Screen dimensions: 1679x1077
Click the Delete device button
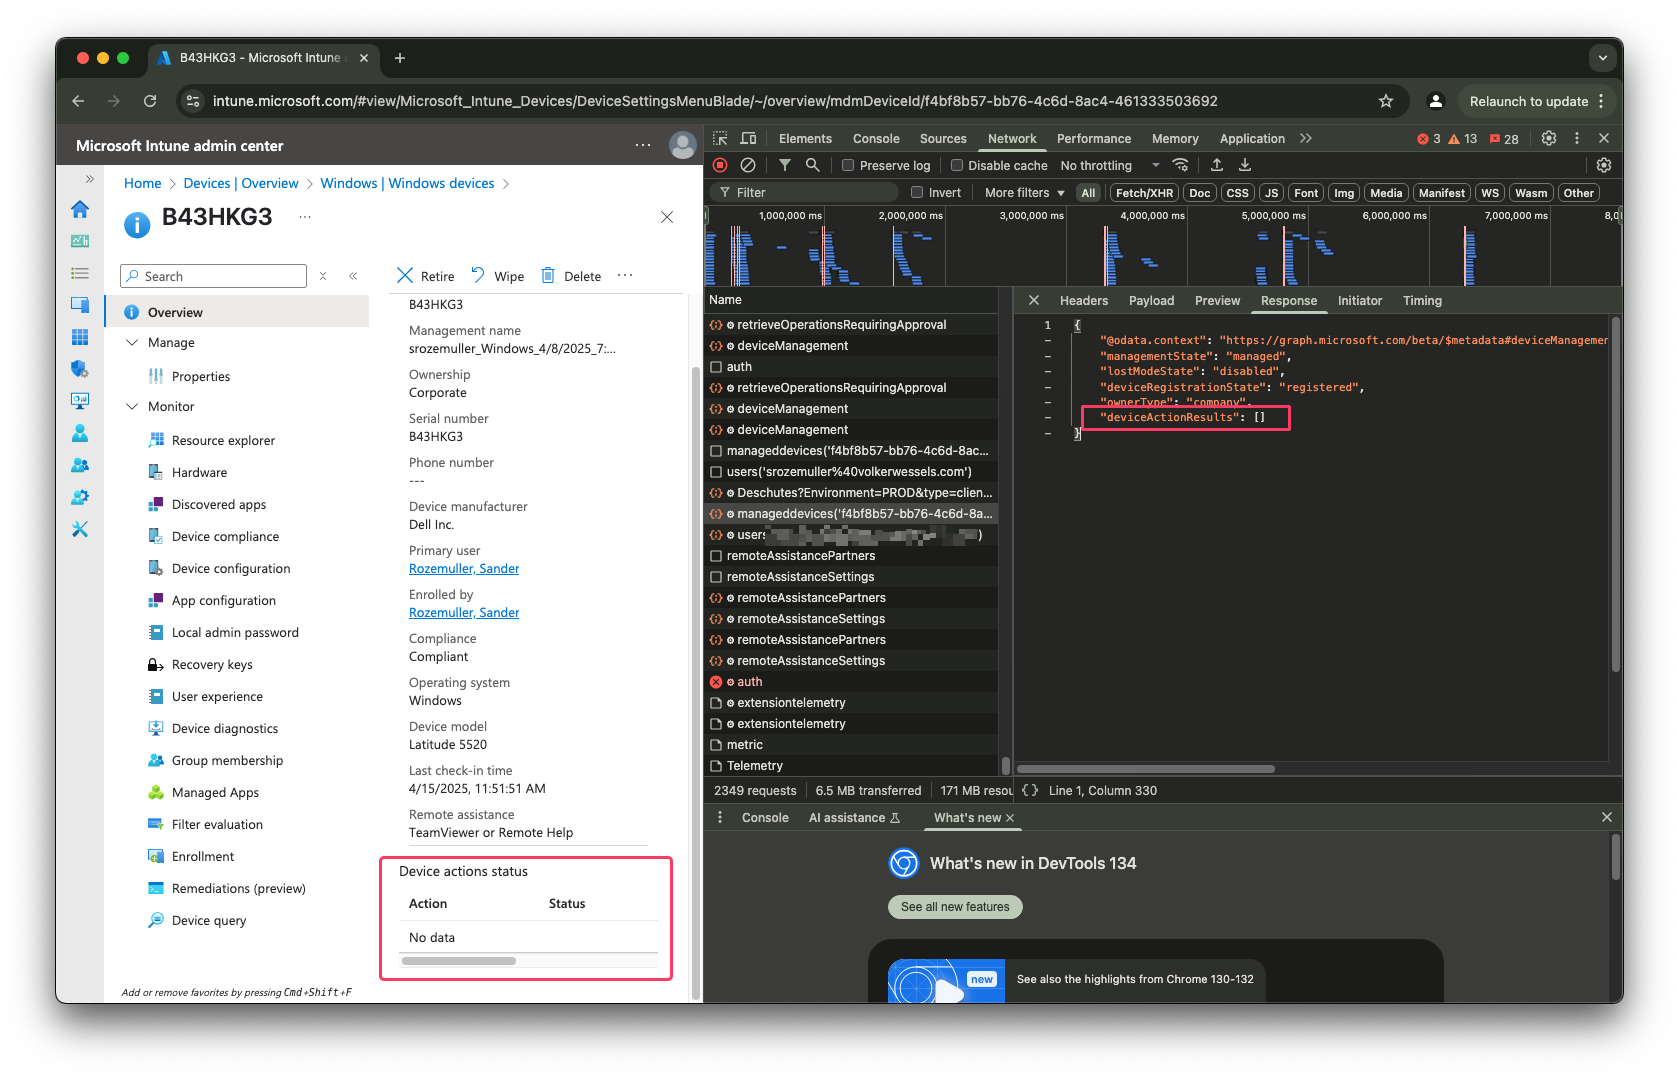point(571,276)
